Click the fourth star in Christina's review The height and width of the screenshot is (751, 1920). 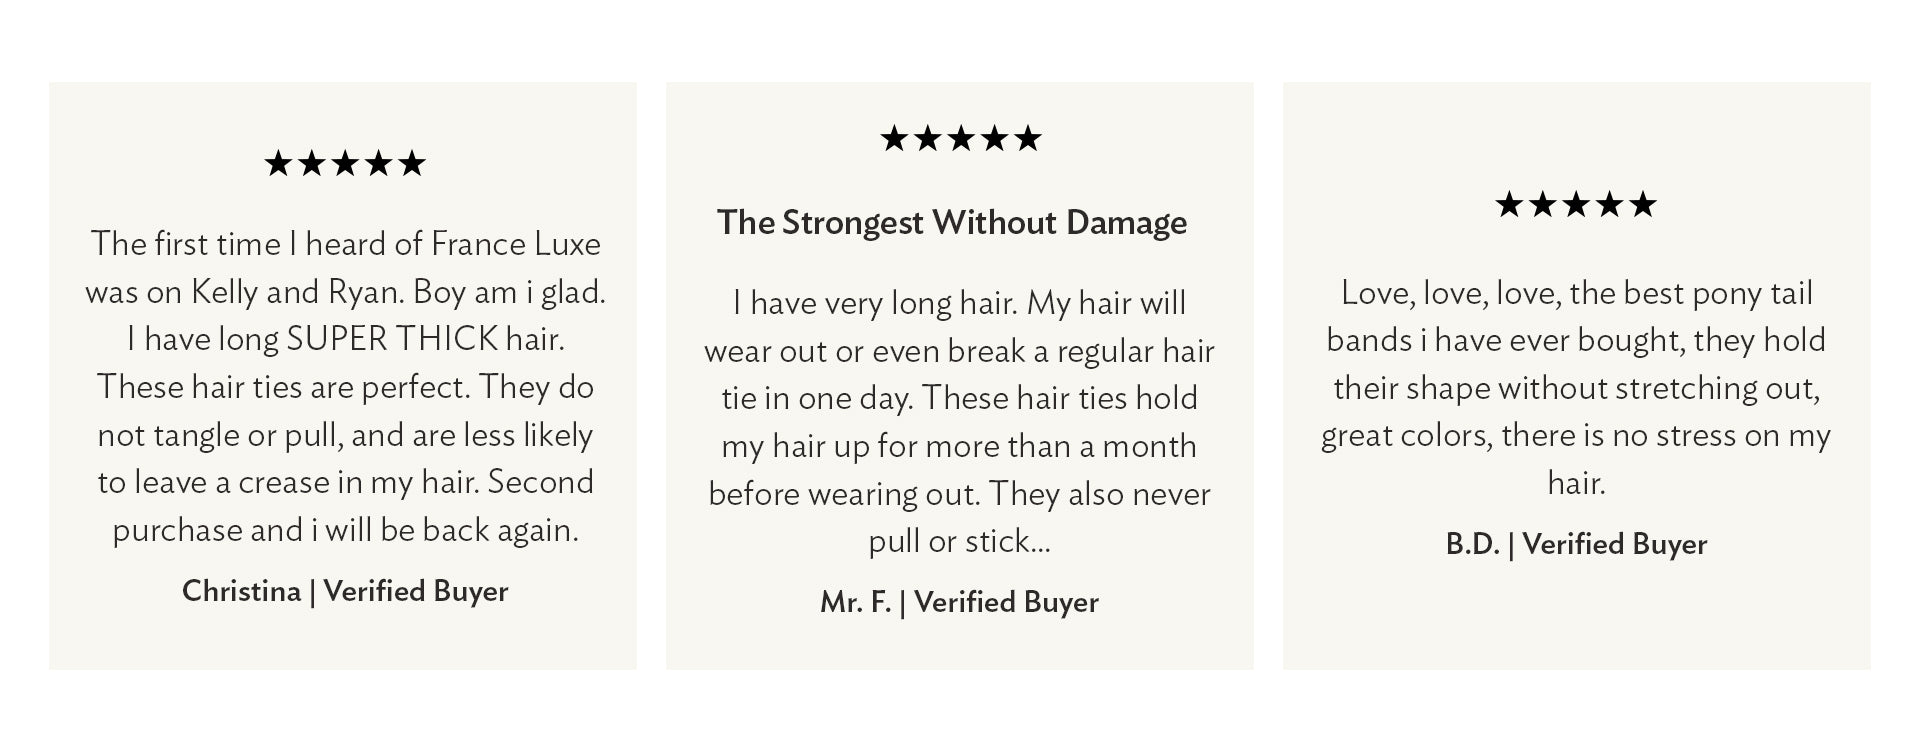coord(379,164)
